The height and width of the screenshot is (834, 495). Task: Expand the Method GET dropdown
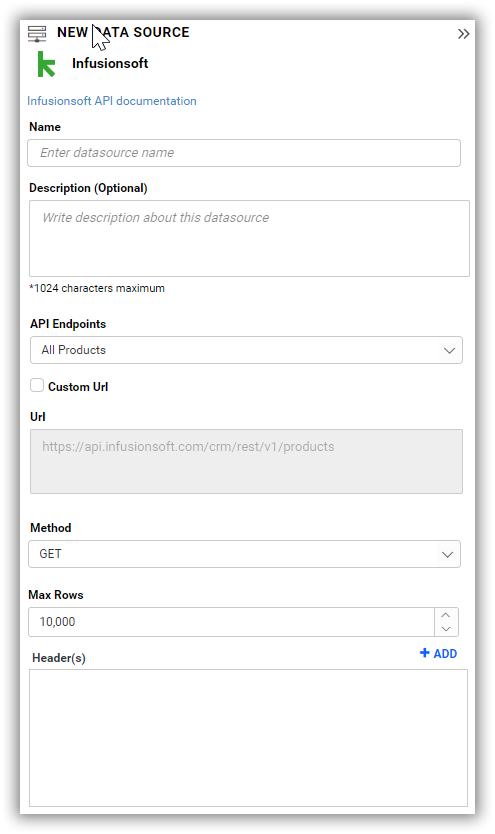coord(245,554)
